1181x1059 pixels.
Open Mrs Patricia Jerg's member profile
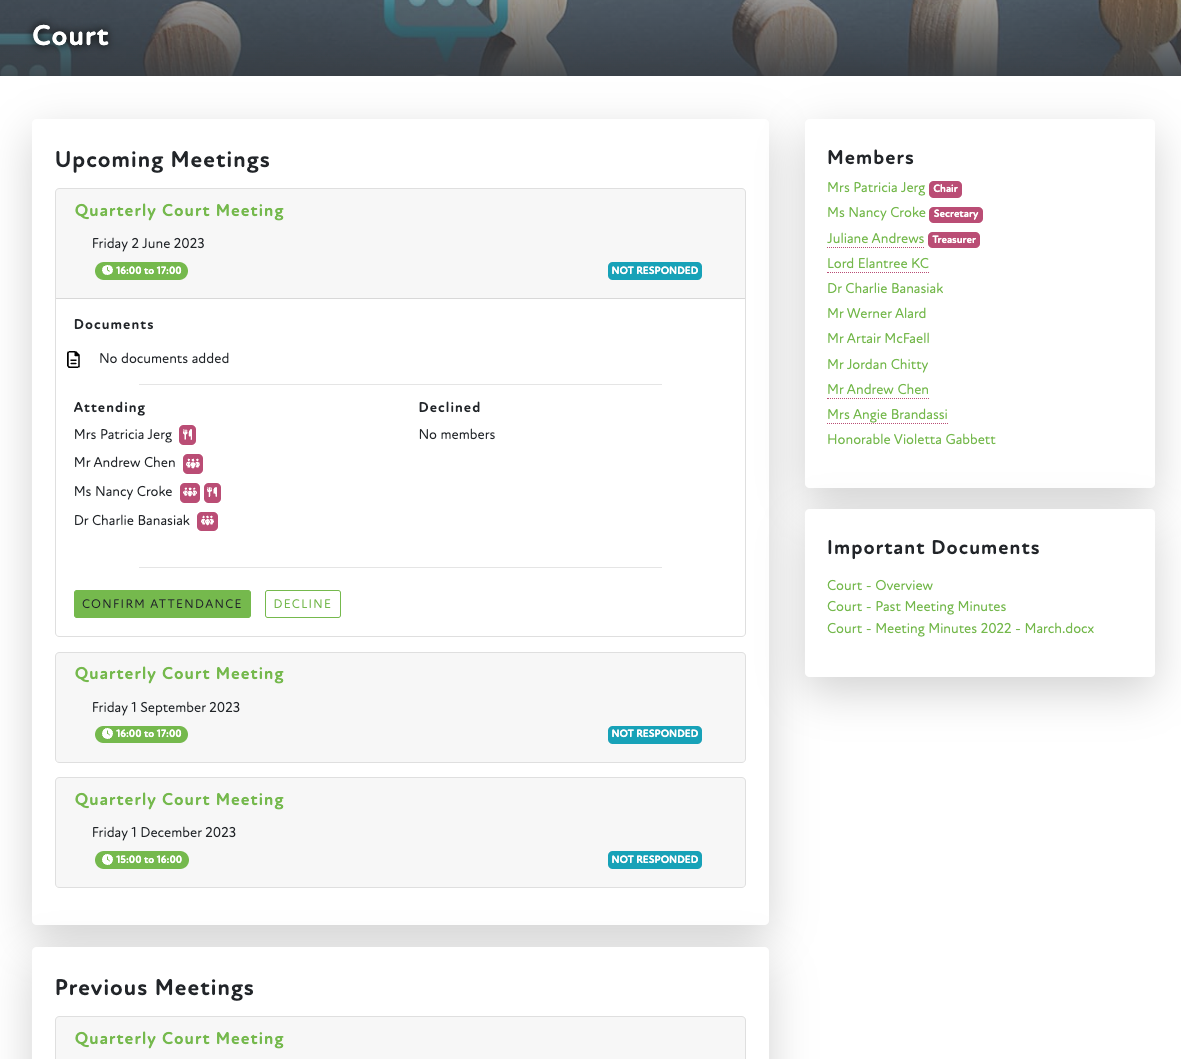pyautogui.click(x=876, y=188)
